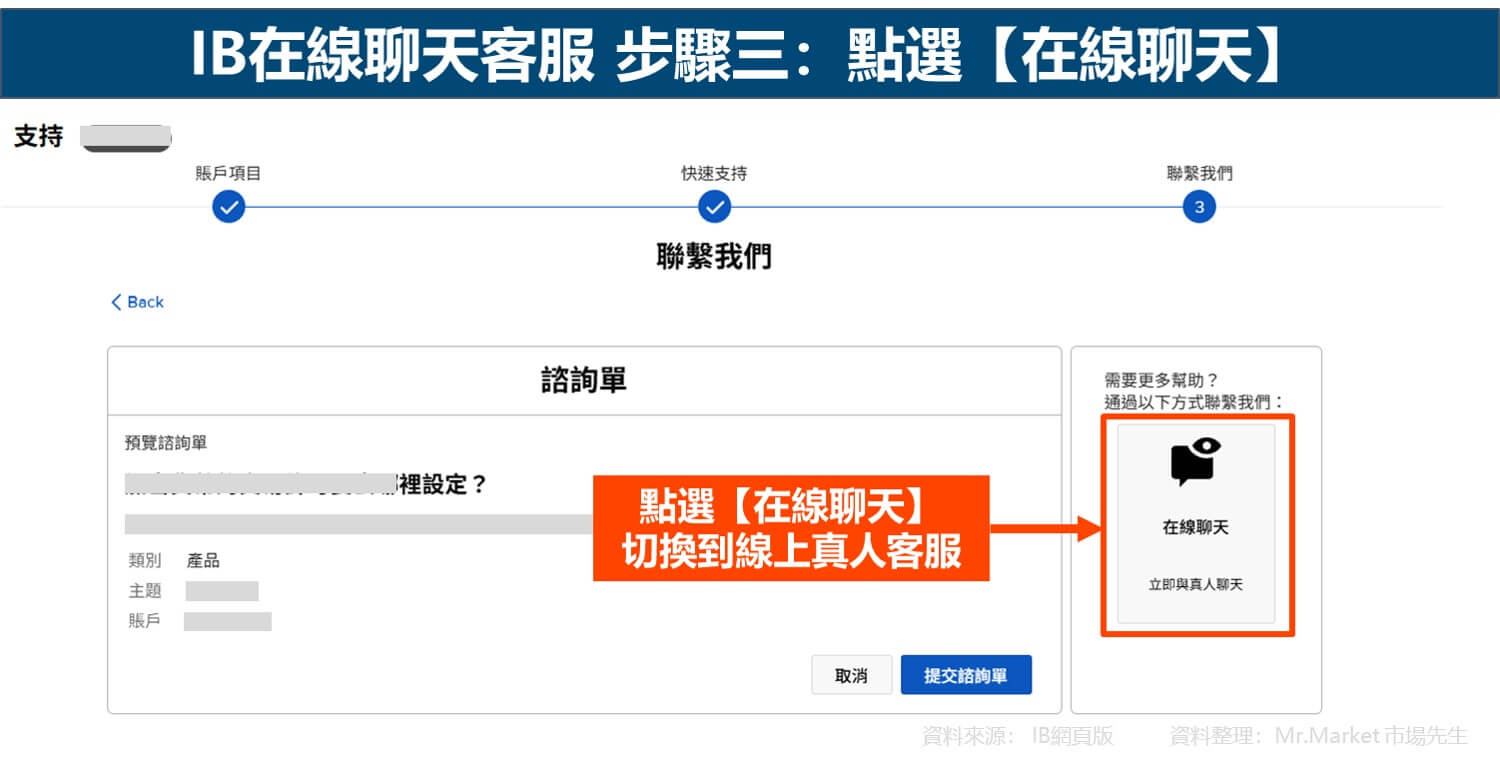The height and width of the screenshot is (761, 1500).
Task: Select the numbered circle 3 for 聯繫我們
Action: (1199, 207)
